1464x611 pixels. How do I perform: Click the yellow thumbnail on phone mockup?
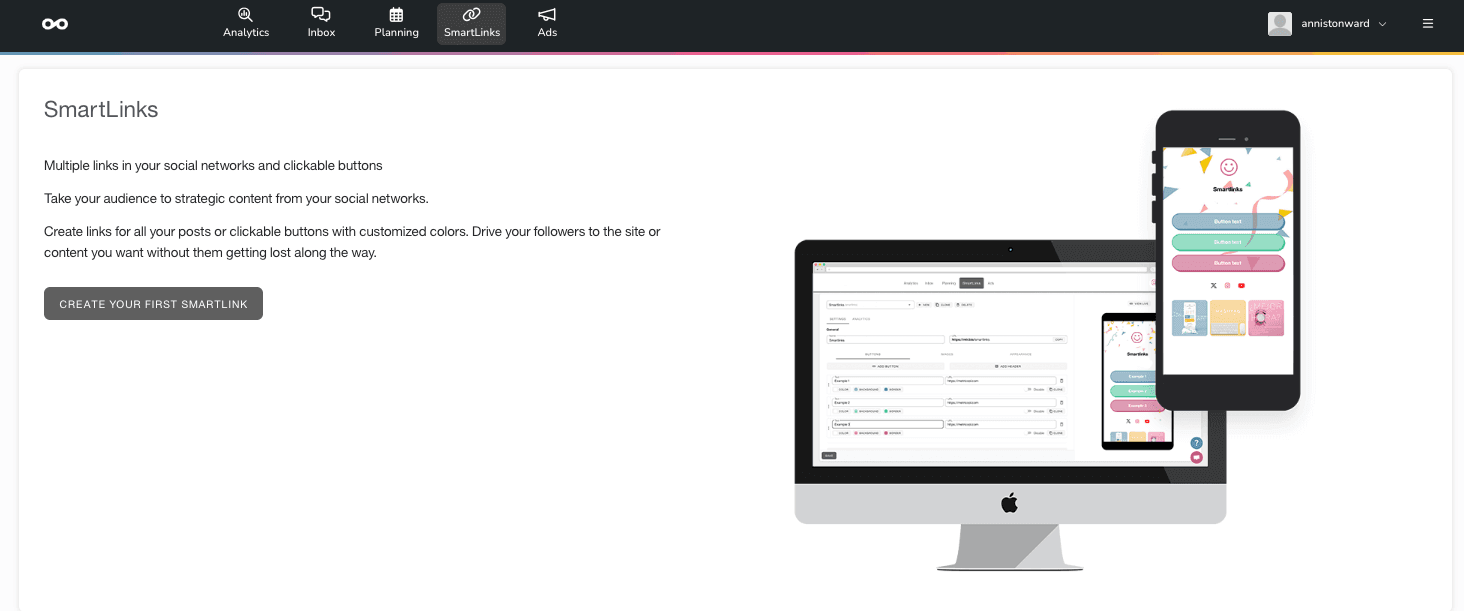pos(1228,318)
